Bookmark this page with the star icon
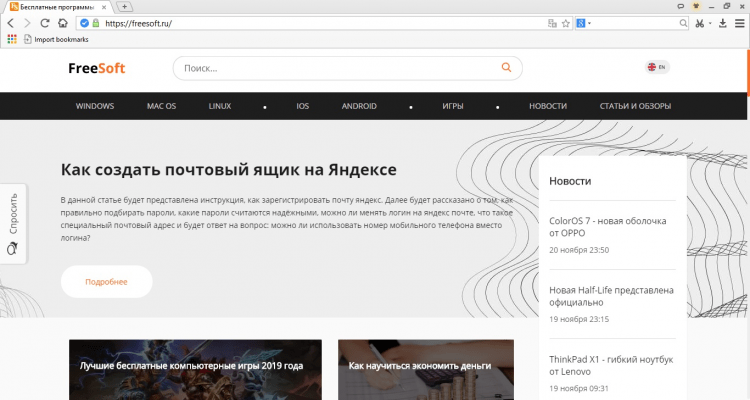Screen dimensions: 750x400 (566, 23)
